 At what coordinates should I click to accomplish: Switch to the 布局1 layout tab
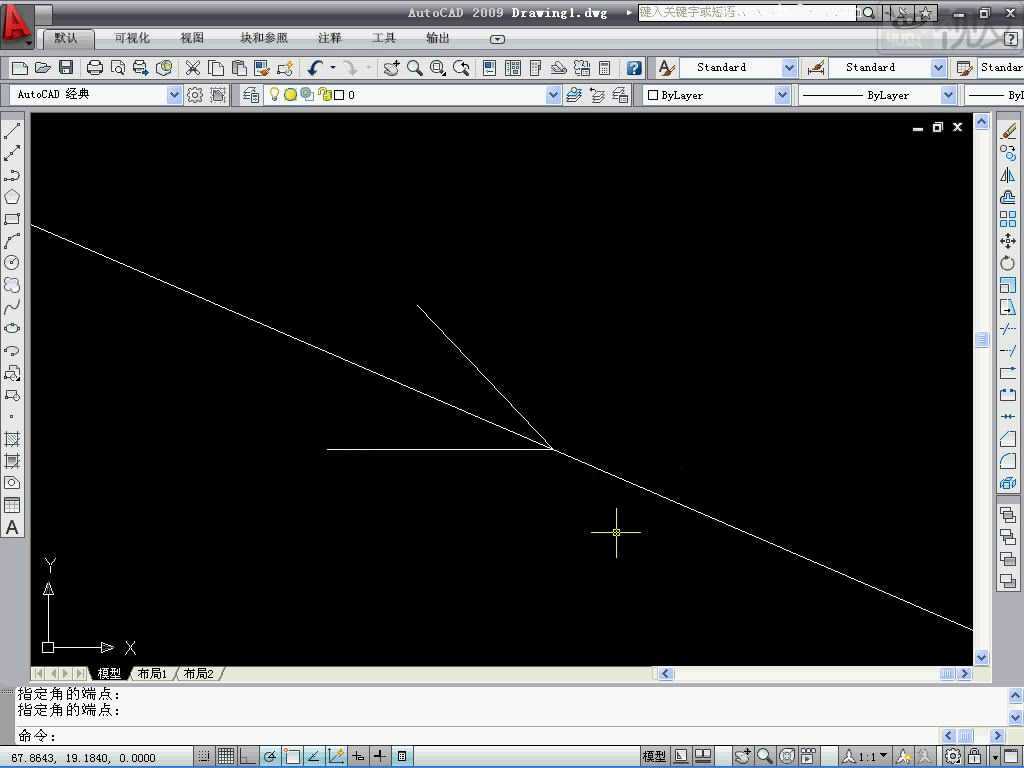(x=152, y=673)
